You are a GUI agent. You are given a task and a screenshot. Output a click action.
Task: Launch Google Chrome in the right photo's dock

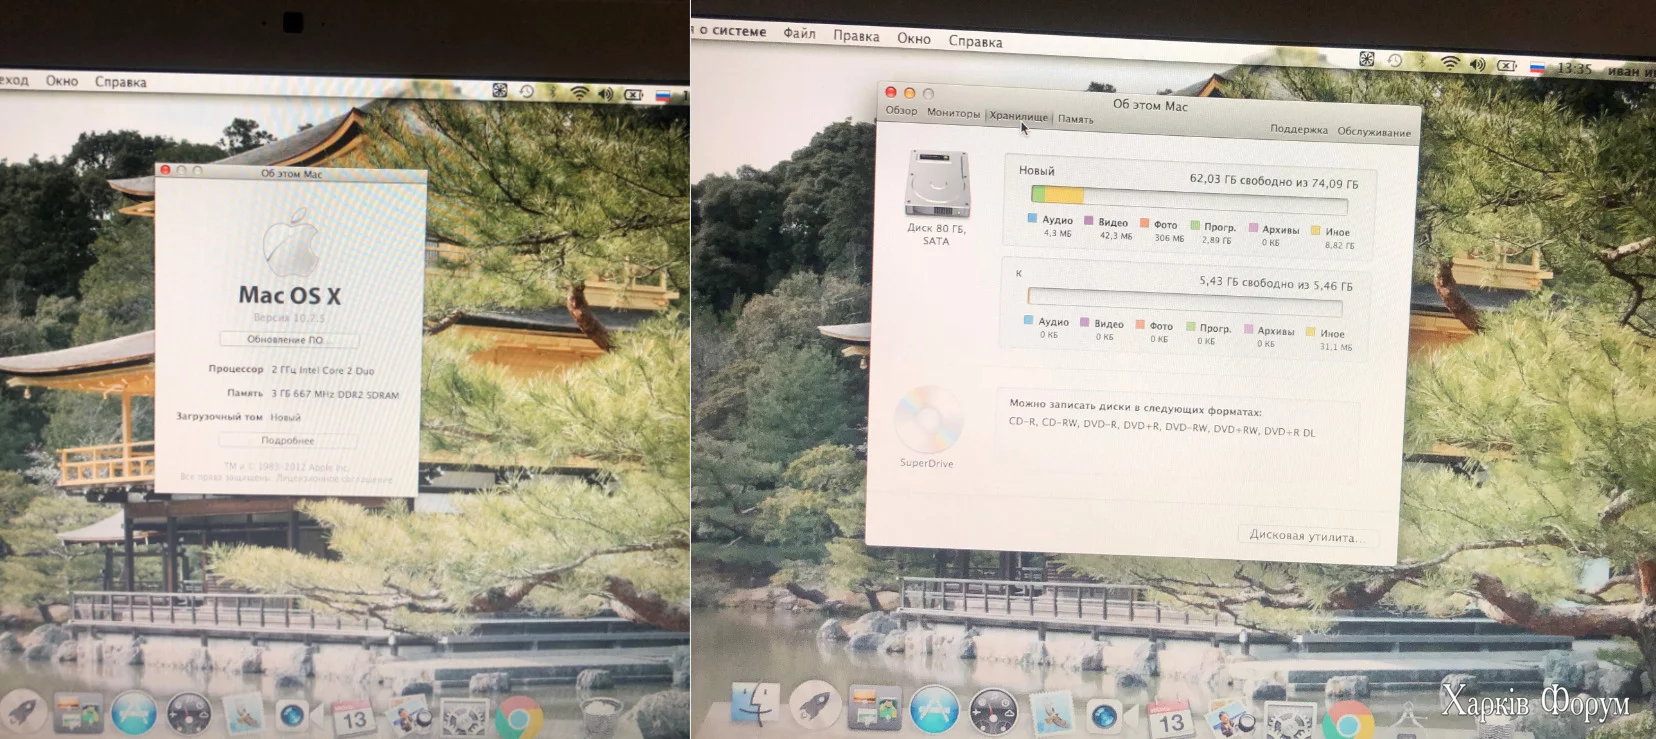tap(1348, 722)
